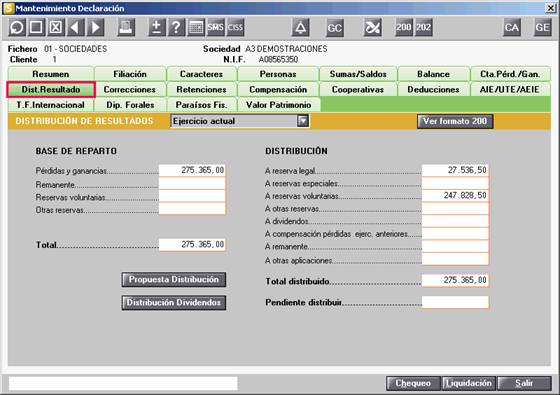Click the refresh circular arrow toolbar icon

click(x=16, y=28)
